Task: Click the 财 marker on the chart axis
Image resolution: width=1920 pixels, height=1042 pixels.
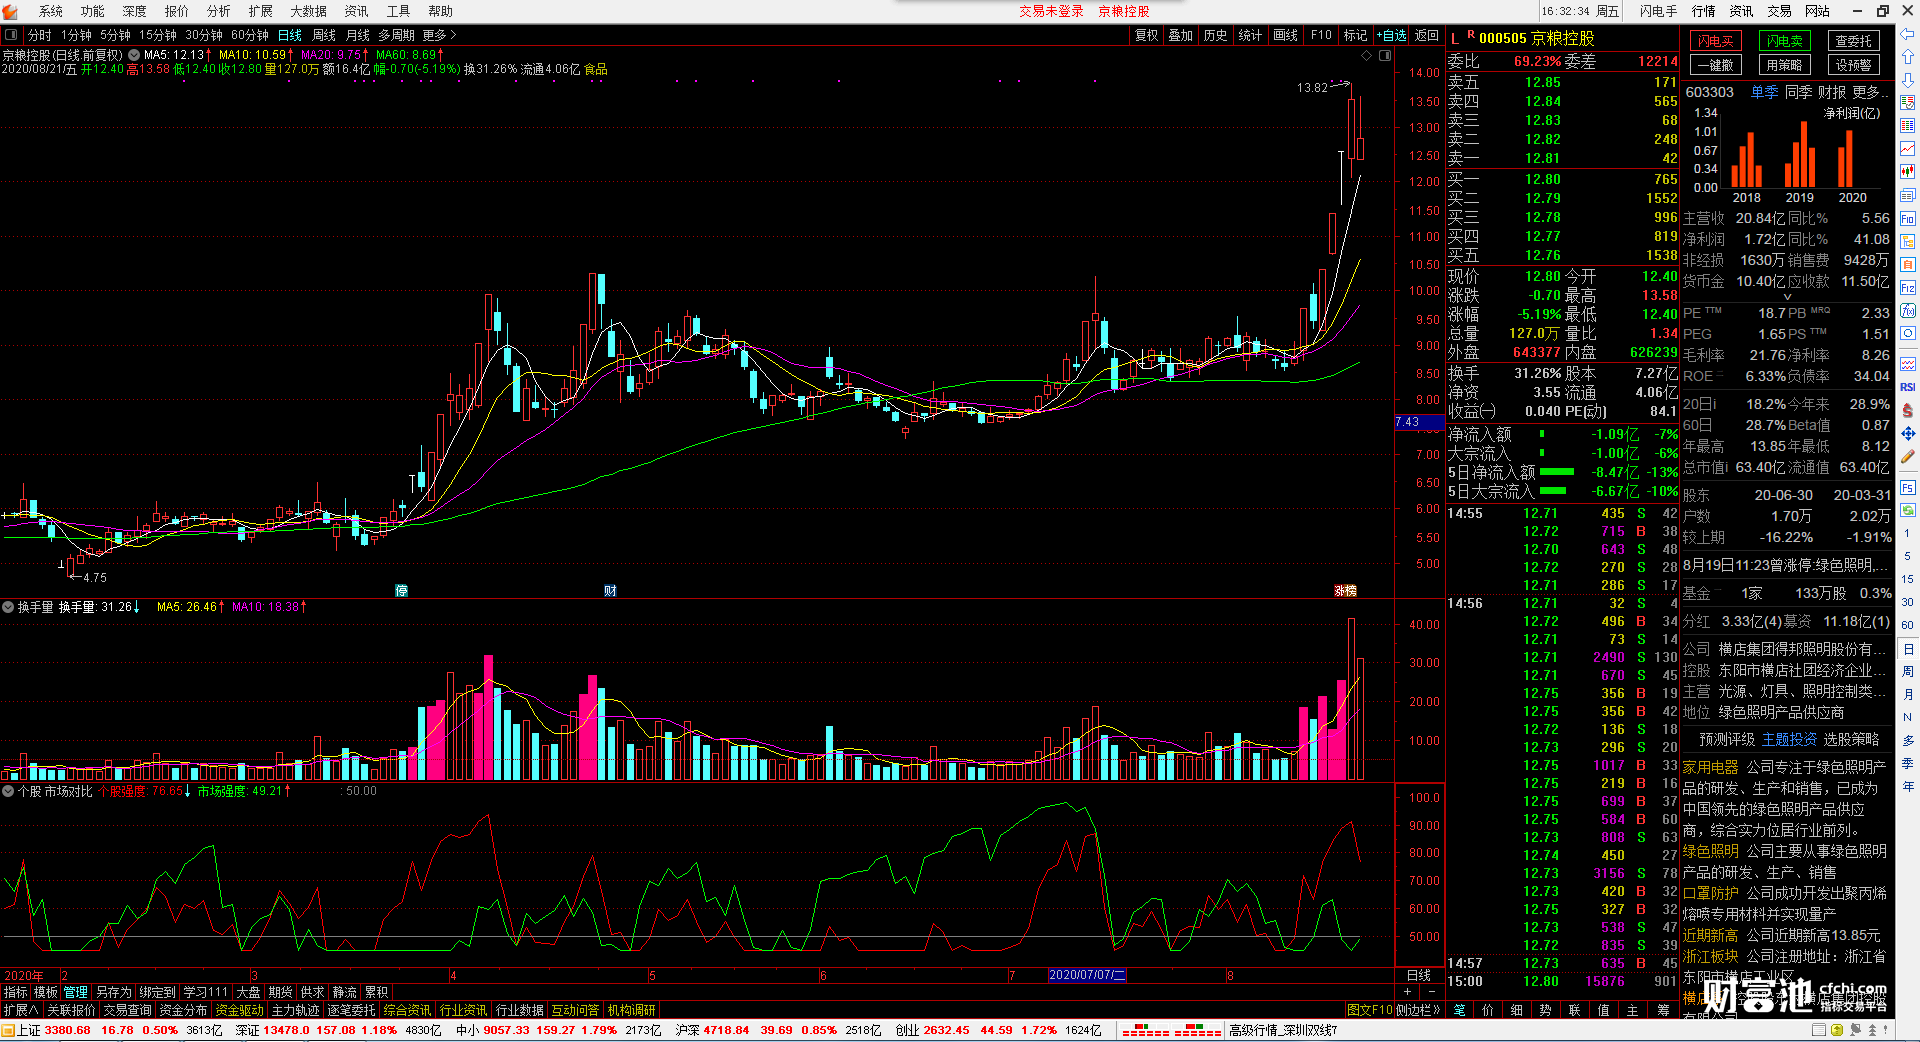Action: click(x=610, y=591)
